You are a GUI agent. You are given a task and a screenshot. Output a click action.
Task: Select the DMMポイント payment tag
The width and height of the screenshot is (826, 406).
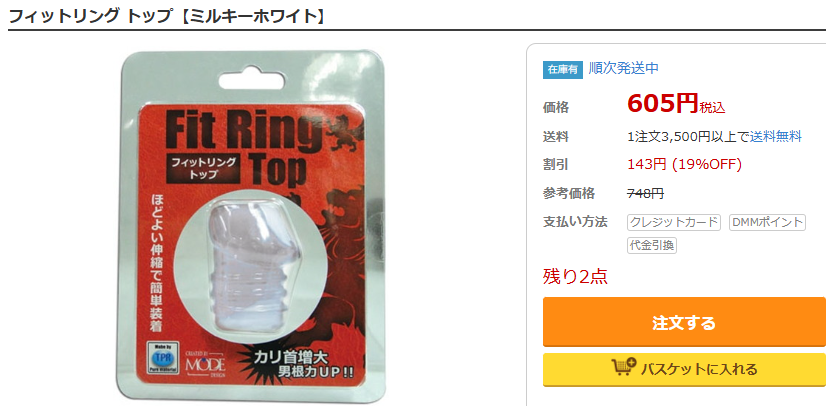[767, 222]
